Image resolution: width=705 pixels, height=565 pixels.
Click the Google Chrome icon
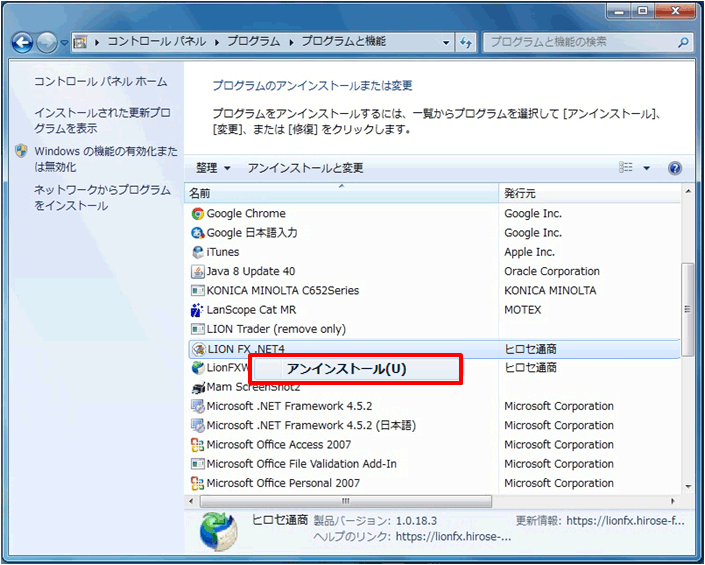197,214
